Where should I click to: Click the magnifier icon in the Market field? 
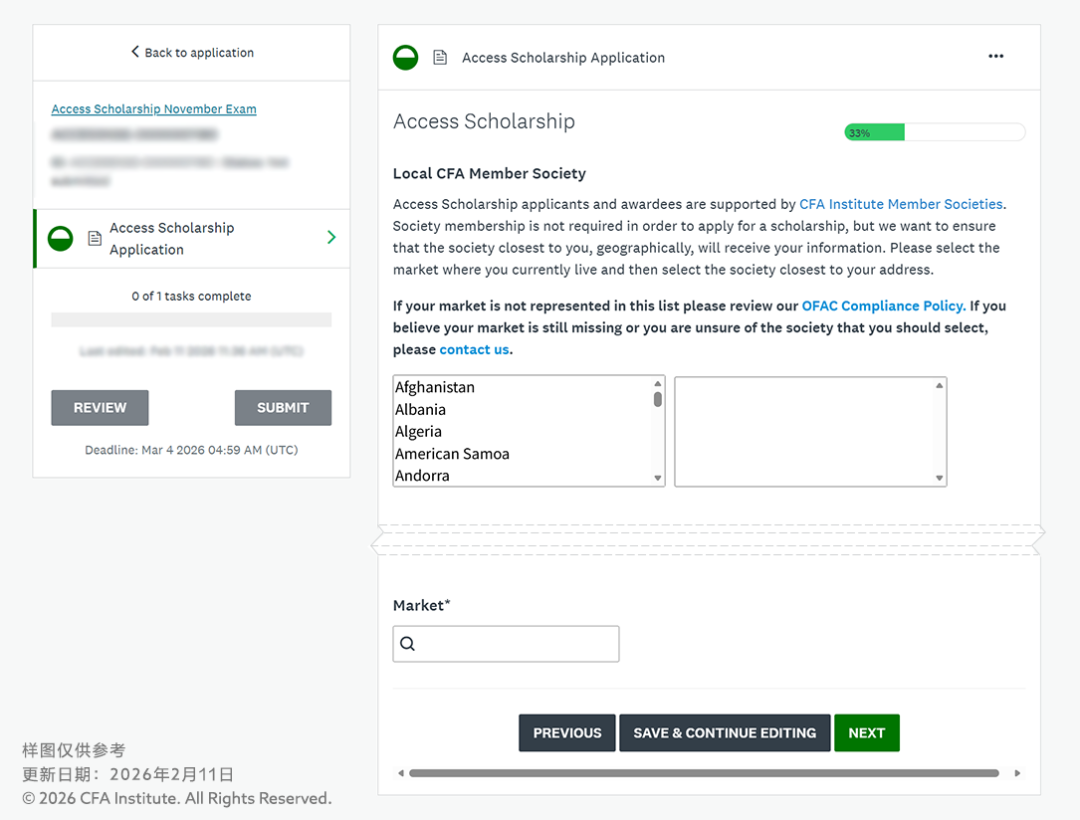point(407,644)
